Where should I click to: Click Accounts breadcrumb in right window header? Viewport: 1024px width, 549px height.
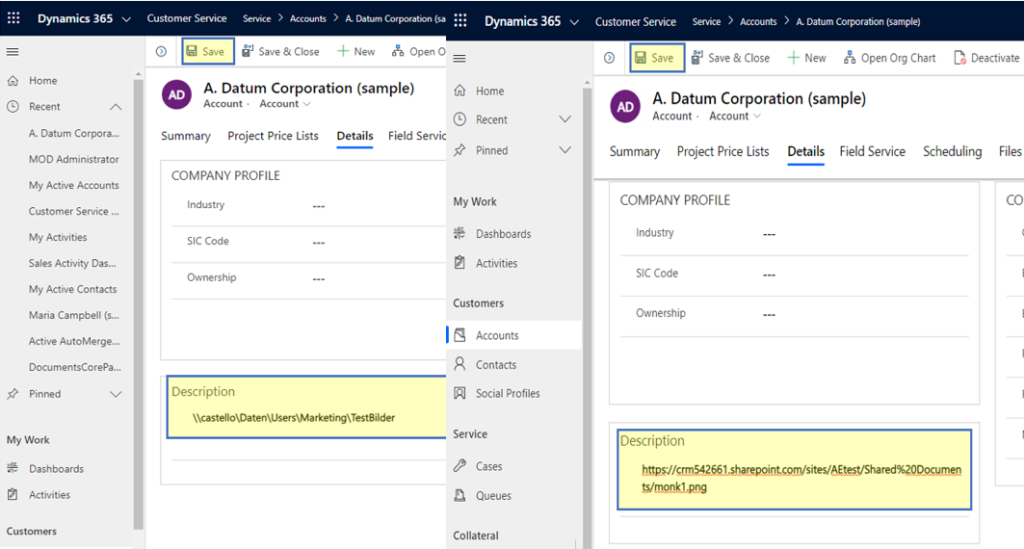(x=758, y=22)
